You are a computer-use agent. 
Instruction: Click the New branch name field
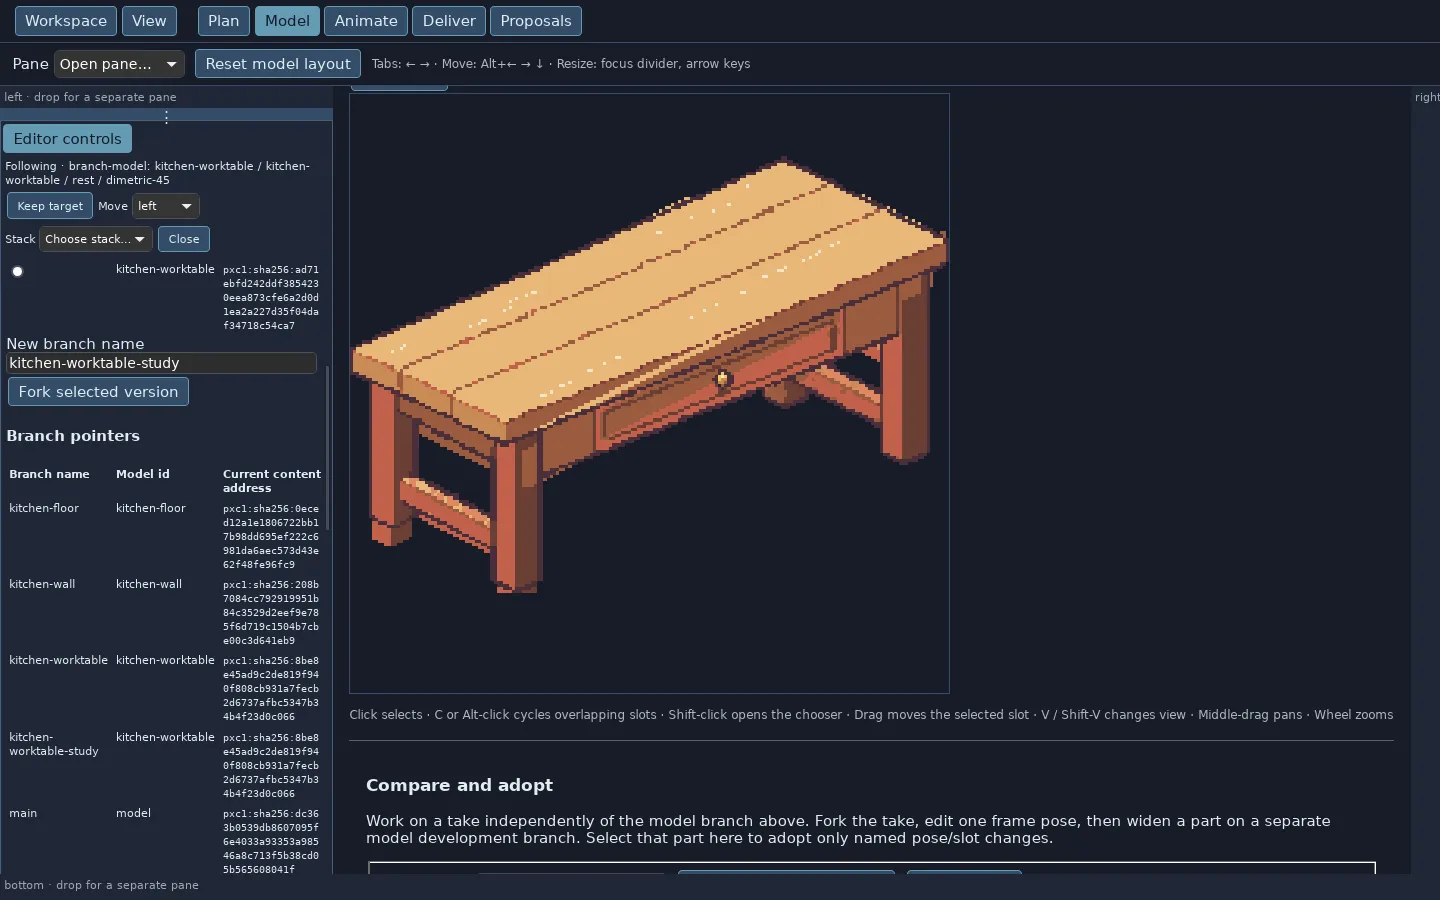pyautogui.click(x=161, y=363)
